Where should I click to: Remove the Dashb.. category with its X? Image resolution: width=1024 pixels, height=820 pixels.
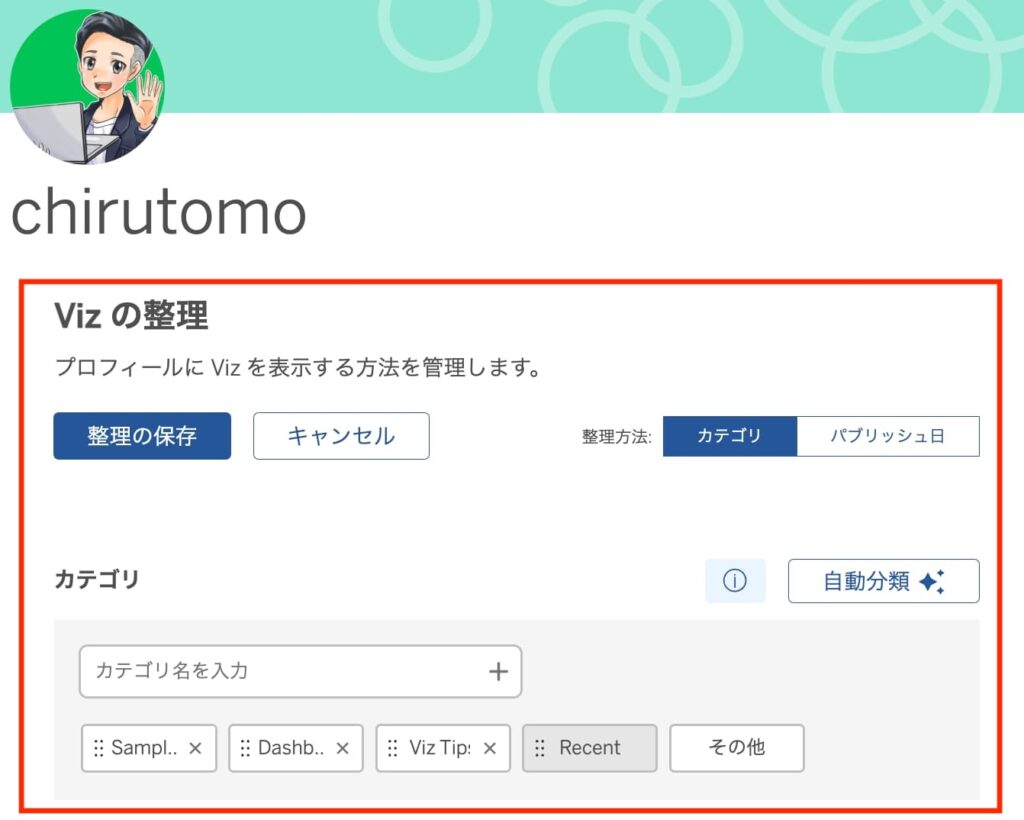(x=342, y=748)
